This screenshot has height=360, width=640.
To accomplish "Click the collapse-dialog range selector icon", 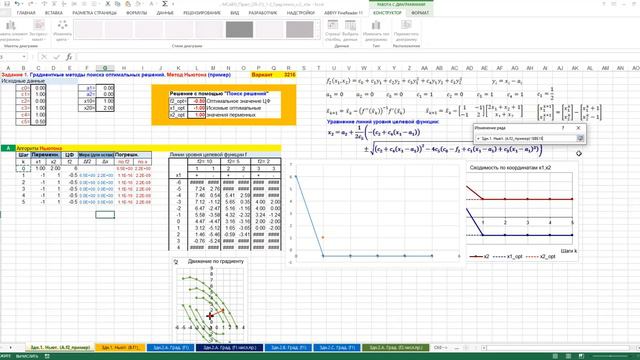I will pos(580,139).
